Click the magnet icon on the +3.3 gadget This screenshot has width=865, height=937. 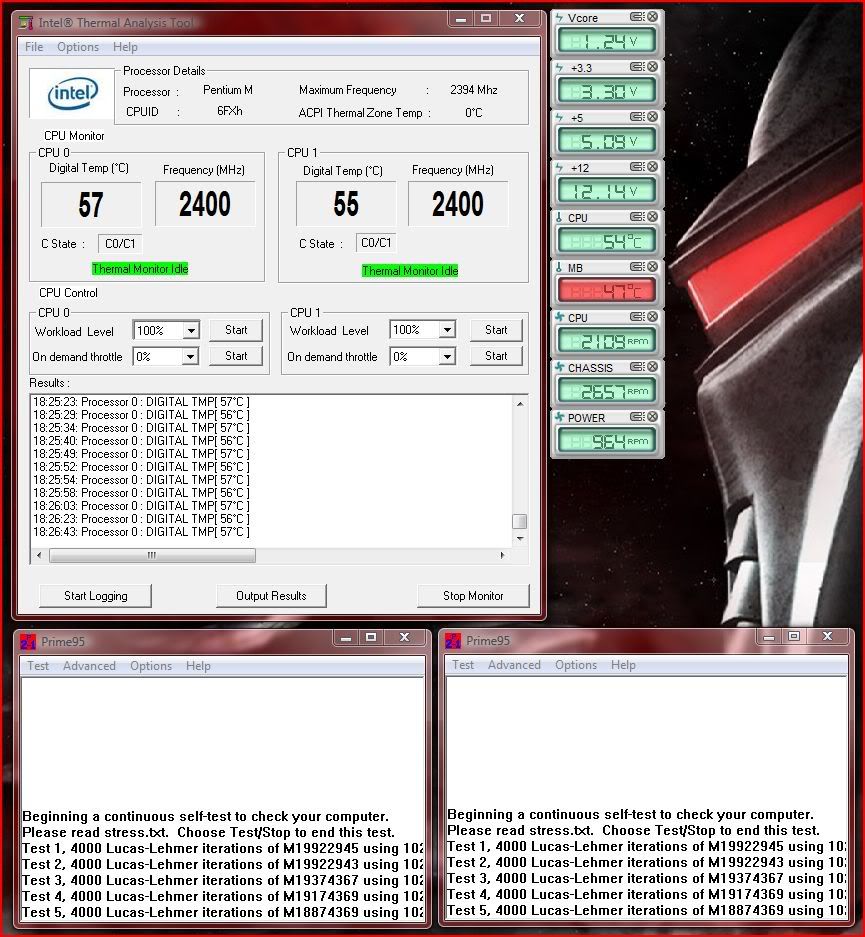point(637,67)
